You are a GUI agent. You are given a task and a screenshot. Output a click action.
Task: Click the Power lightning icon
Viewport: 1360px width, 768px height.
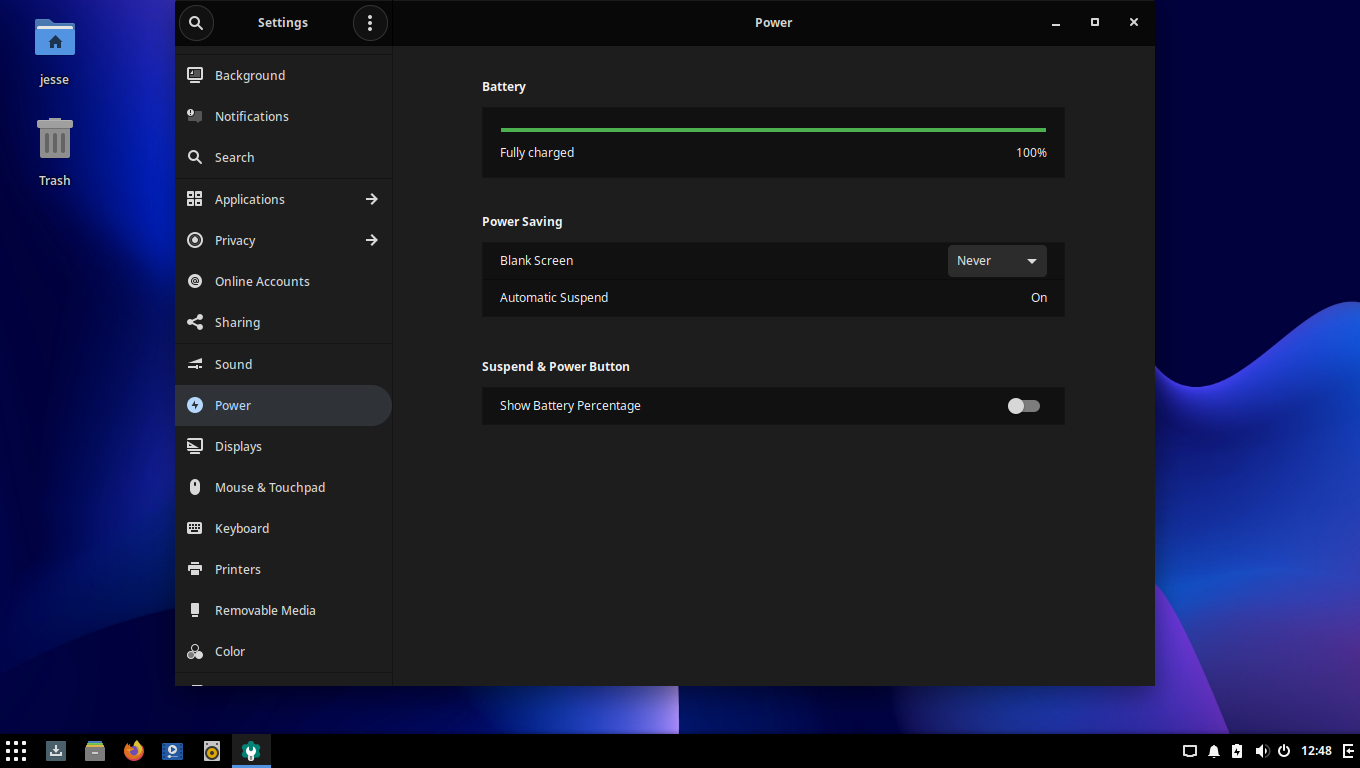pyautogui.click(x=195, y=405)
